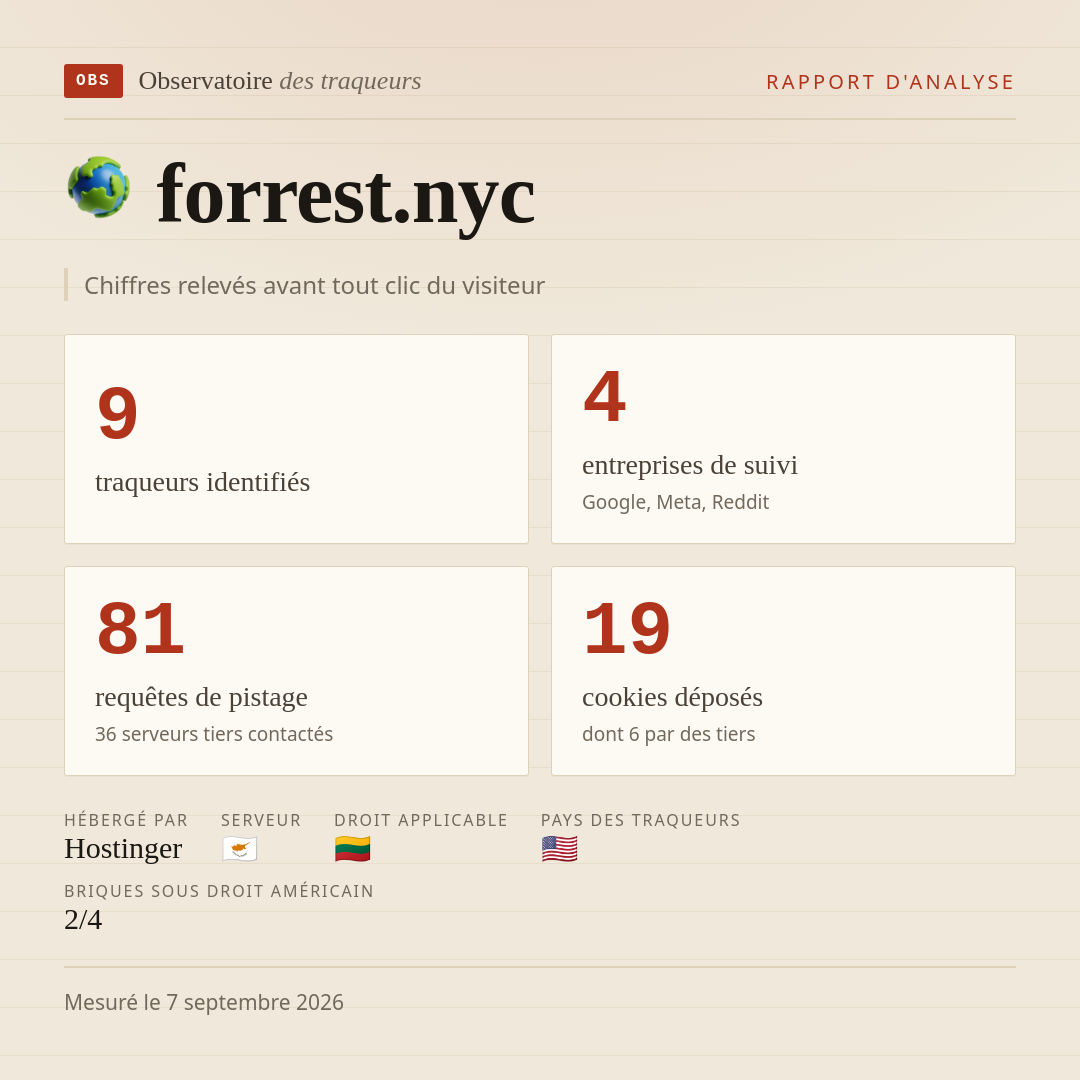
Task: Click the globe favicon beside forrest.nyc
Action: click(98, 187)
